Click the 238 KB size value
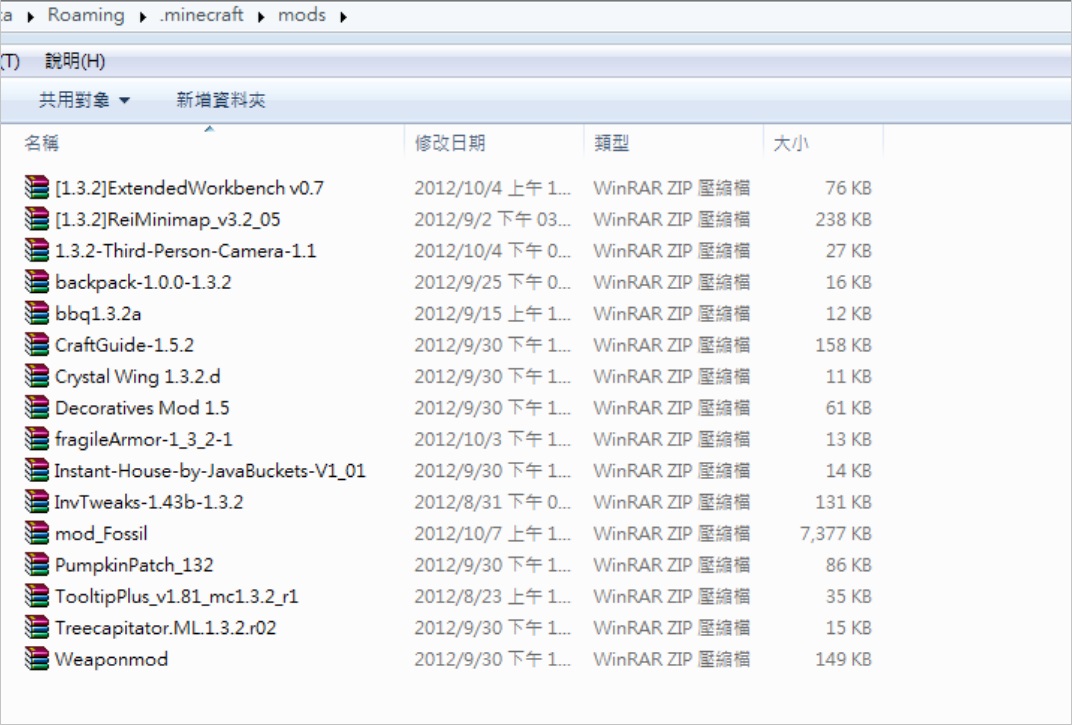Viewport: 1072px width, 725px height. pos(843,220)
